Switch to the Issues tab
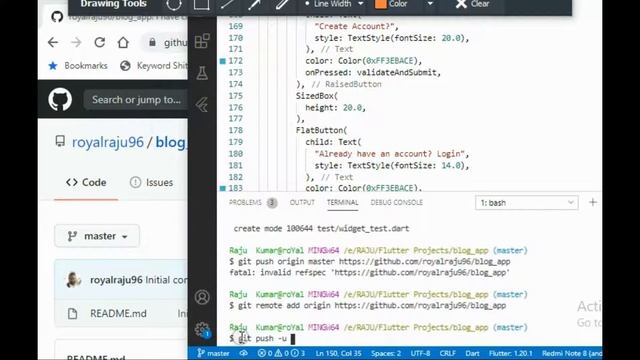Viewport: 640px width, 360px height. [151, 182]
